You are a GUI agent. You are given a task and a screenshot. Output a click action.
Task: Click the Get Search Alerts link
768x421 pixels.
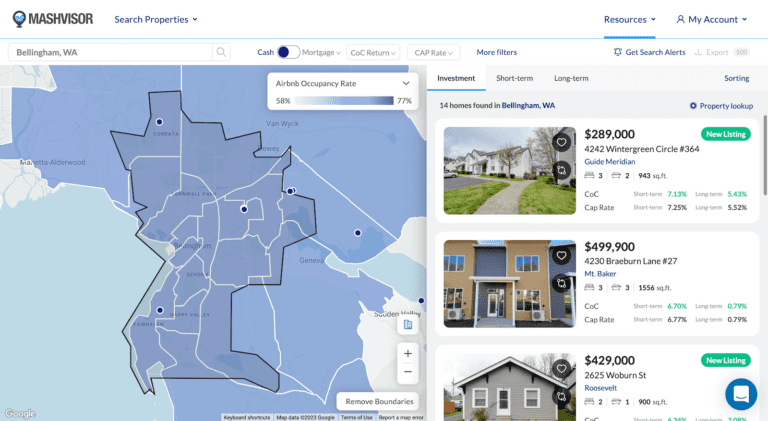649,52
